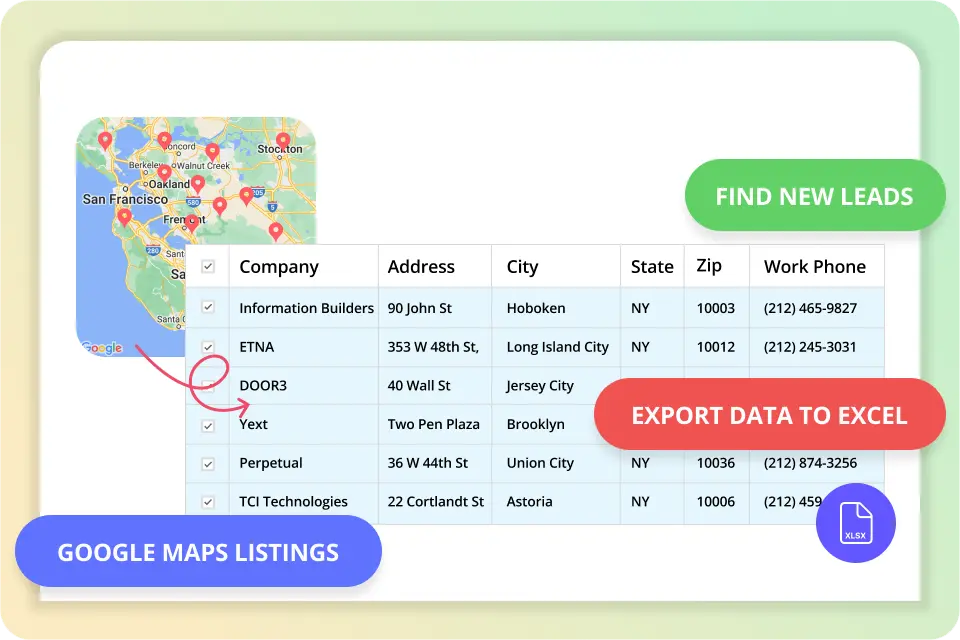Select the map pin below San Francisco label
The image size is (960, 640).
(x=124, y=217)
